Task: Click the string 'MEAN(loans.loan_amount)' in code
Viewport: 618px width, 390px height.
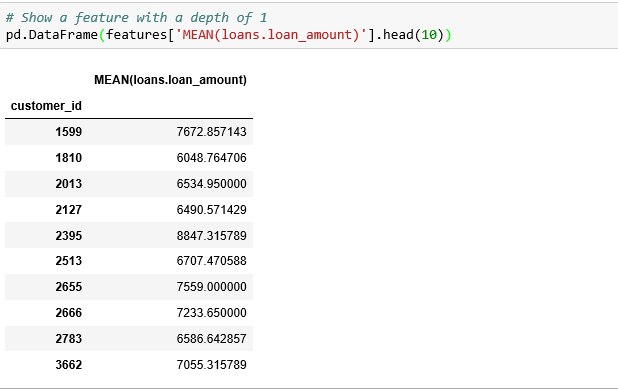Action: 271,35
